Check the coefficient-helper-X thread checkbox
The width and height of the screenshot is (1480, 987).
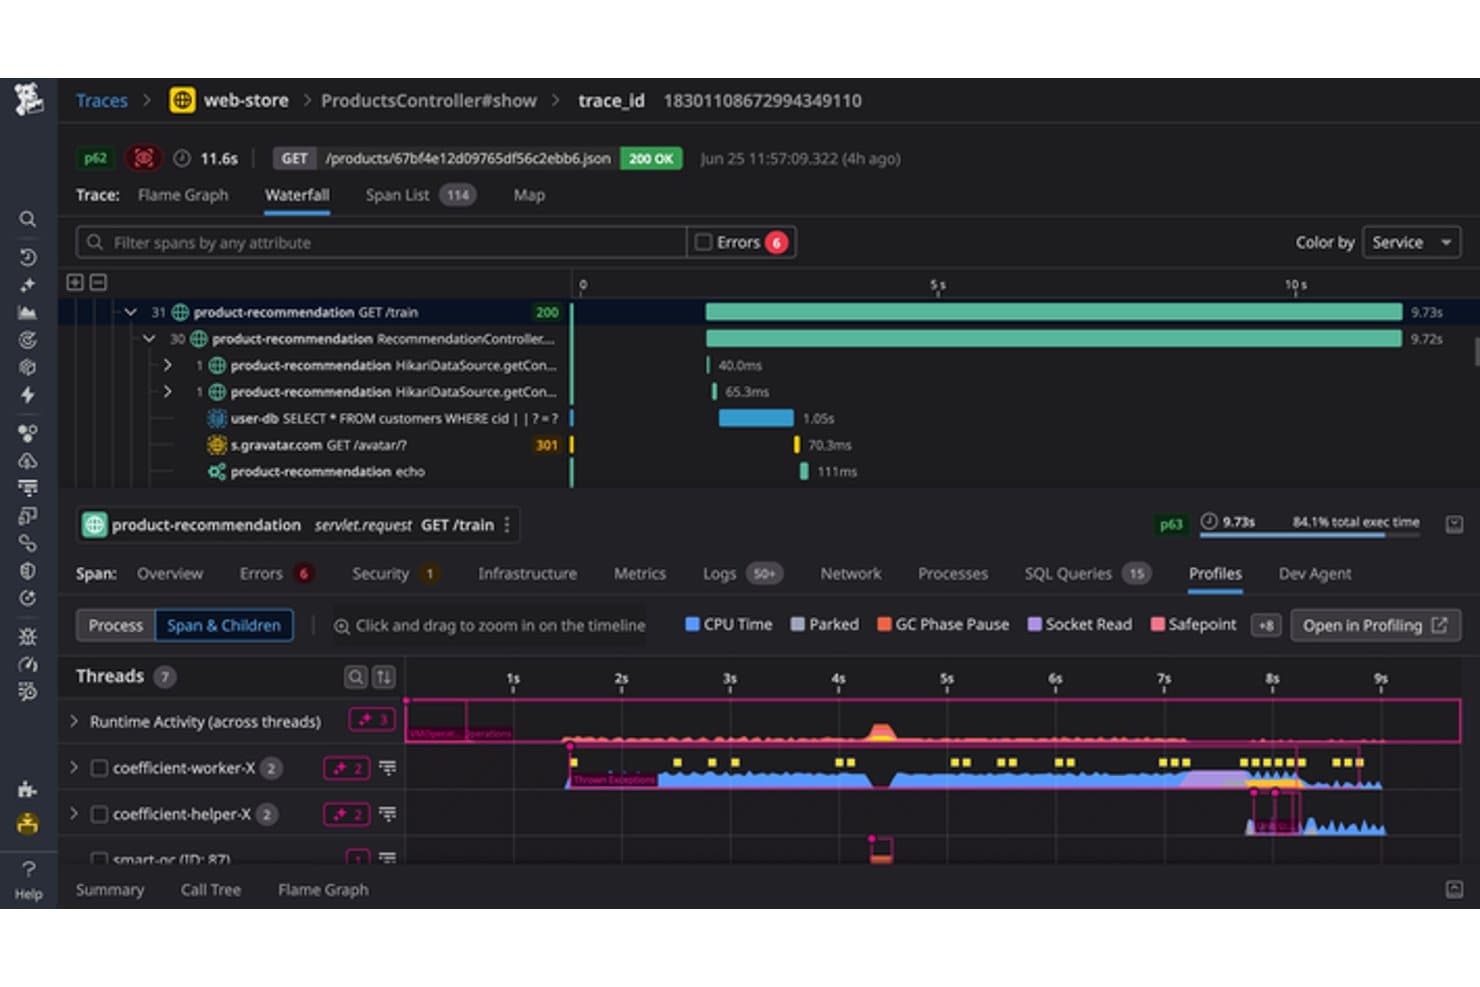99,814
